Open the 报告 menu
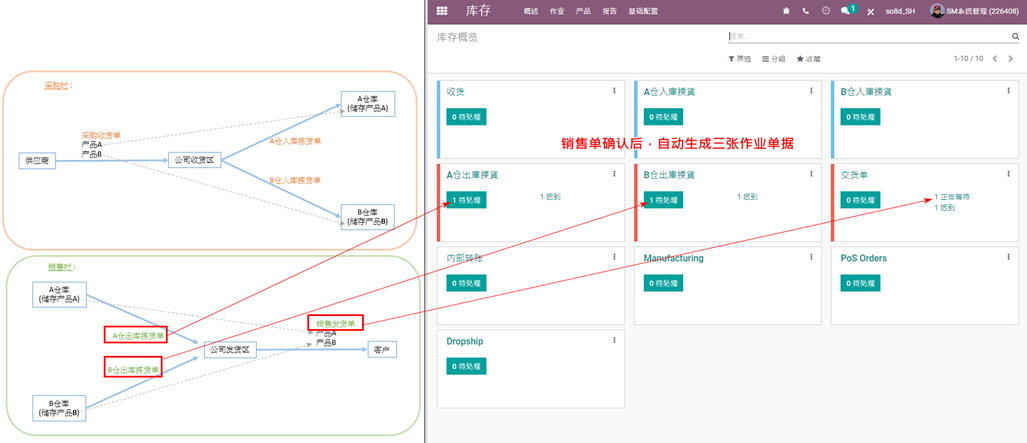The width and height of the screenshot is (1027, 443). 609,11
